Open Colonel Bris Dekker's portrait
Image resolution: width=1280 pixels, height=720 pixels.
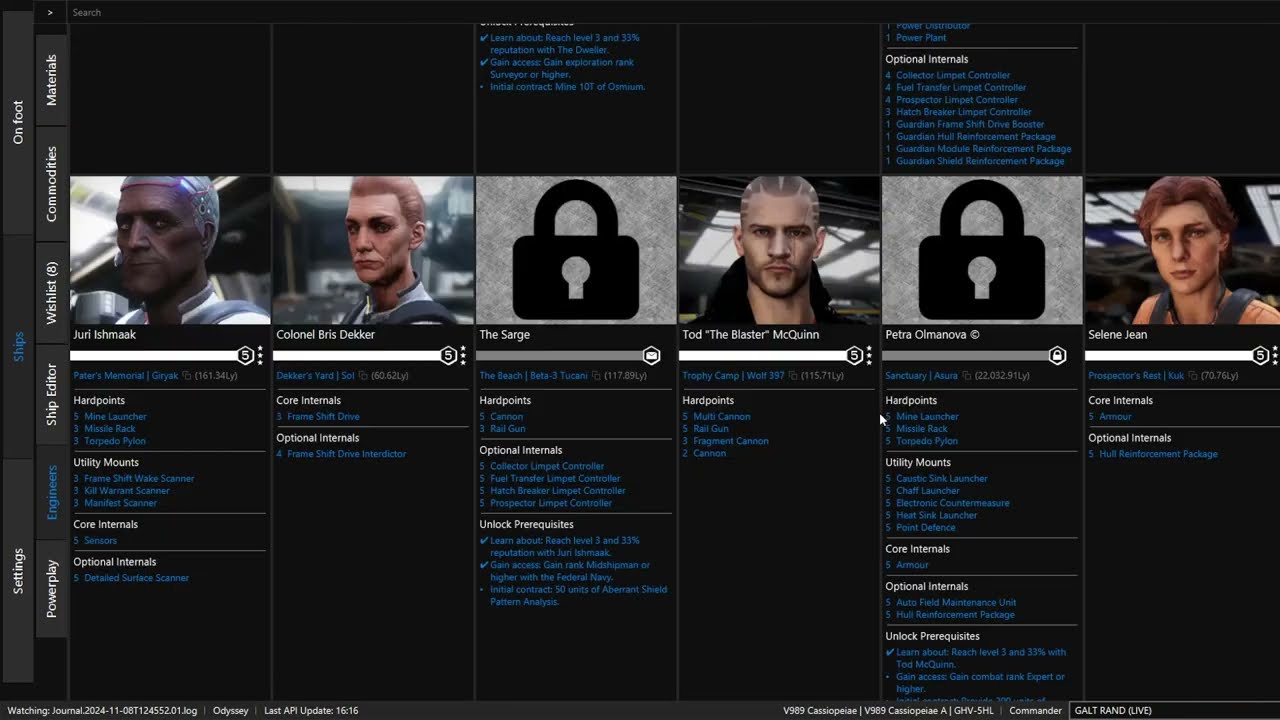pyautogui.click(x=373, y=250)
